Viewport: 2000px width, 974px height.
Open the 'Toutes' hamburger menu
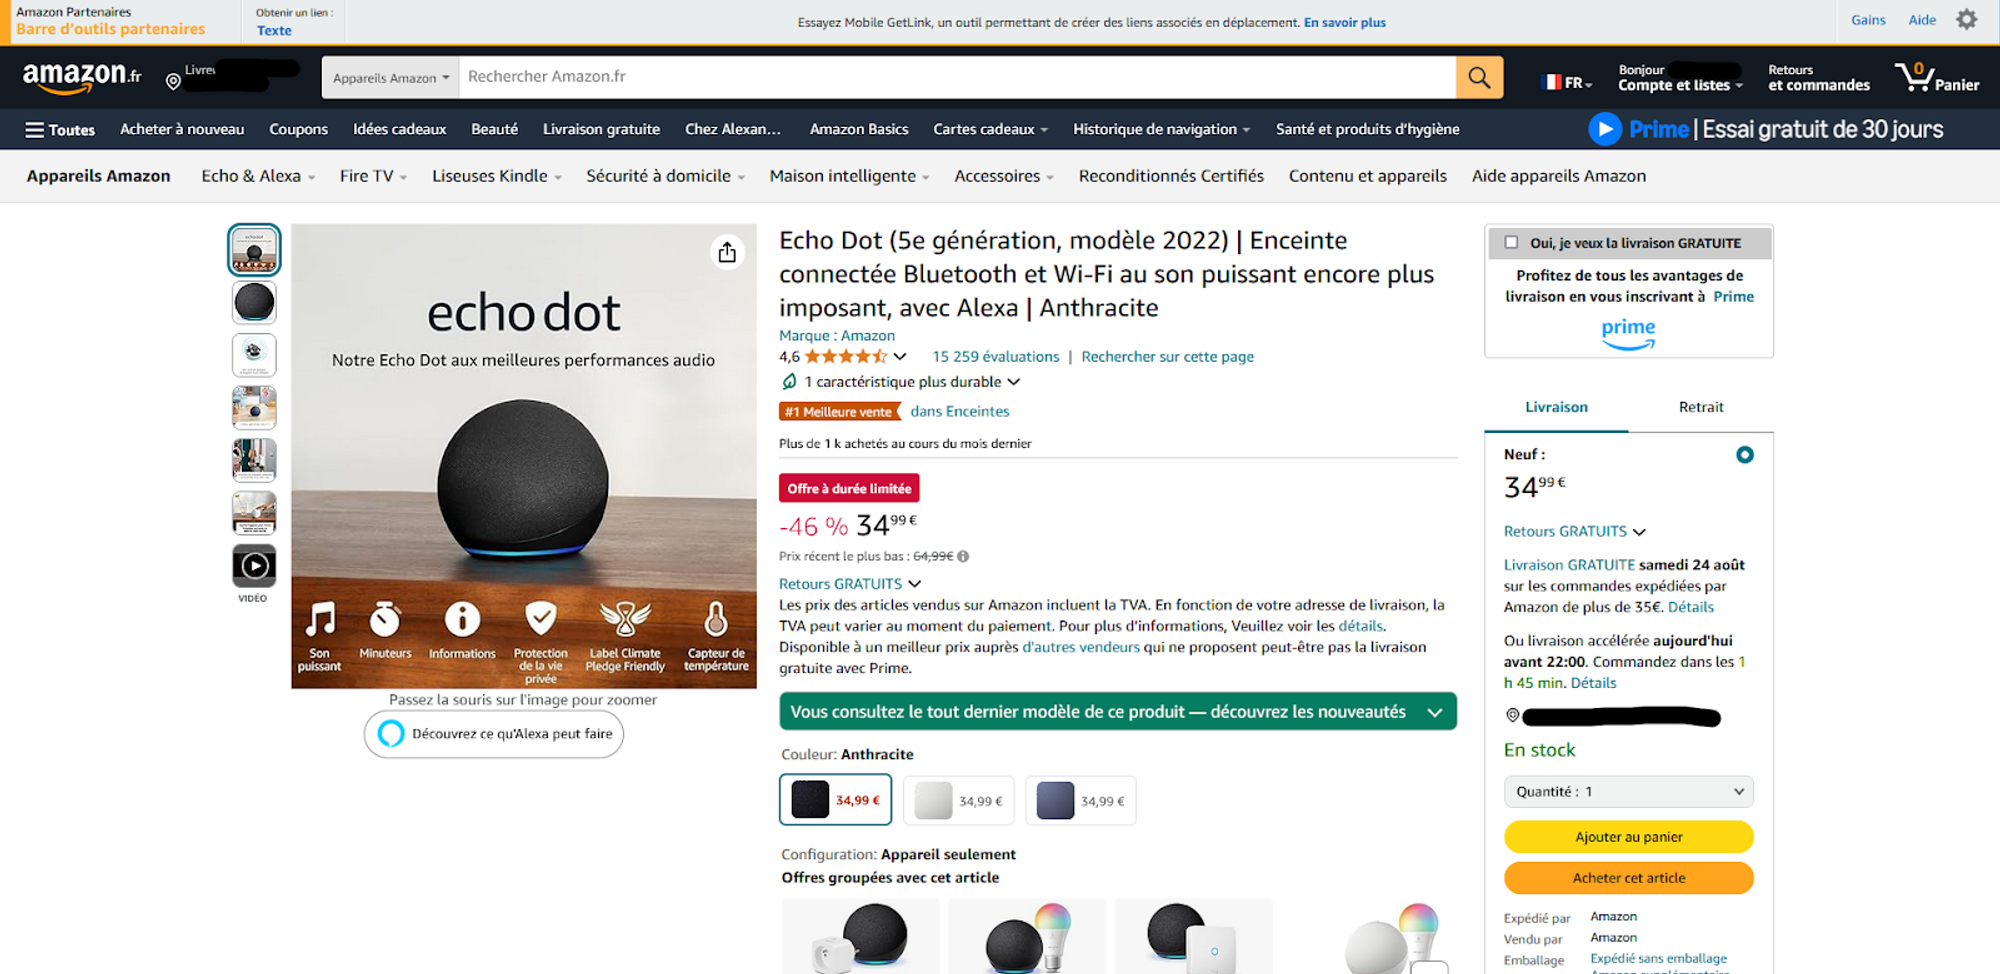58,129
